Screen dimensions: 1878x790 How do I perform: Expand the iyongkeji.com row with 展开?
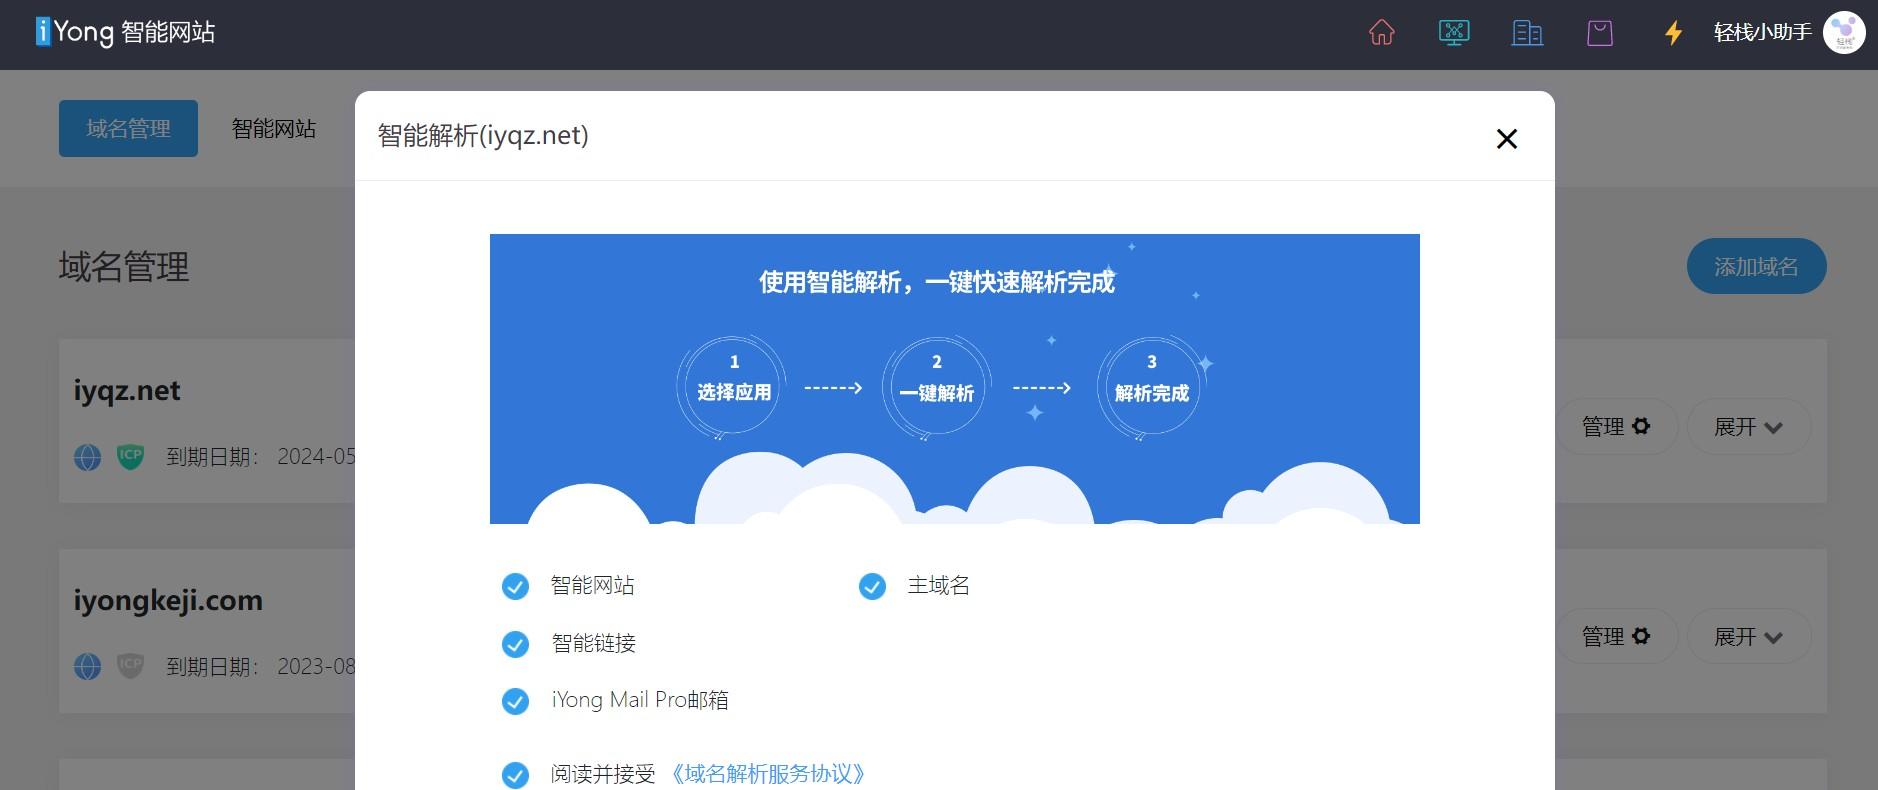coord(1748,637)
